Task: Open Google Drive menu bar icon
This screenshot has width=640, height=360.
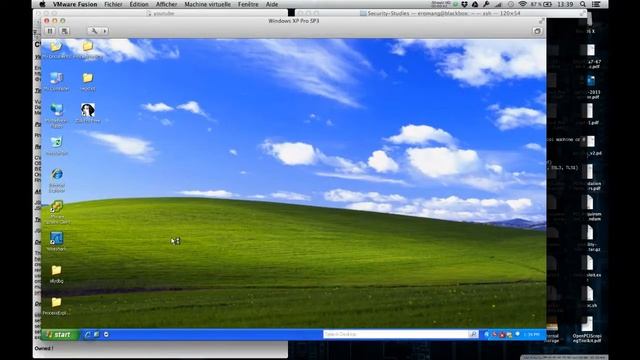Action: [475, 4]
